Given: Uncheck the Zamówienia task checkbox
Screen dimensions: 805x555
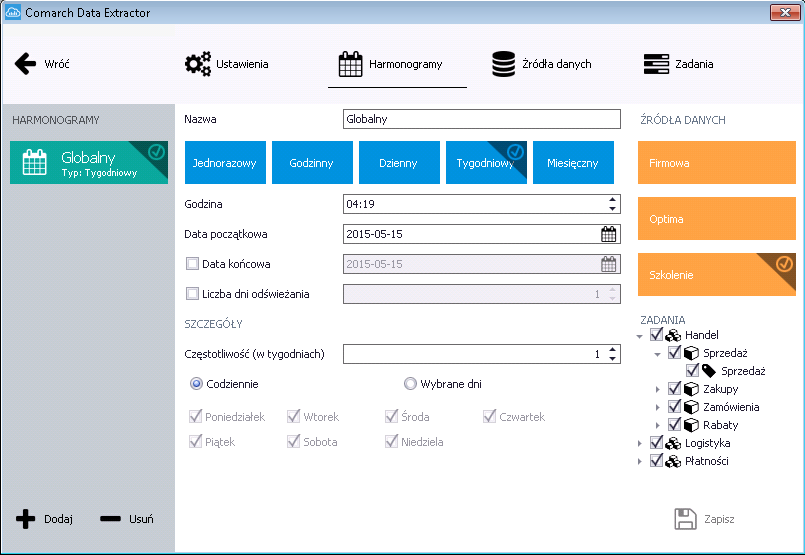Looking at the screenshot, I should click(675, 407).
